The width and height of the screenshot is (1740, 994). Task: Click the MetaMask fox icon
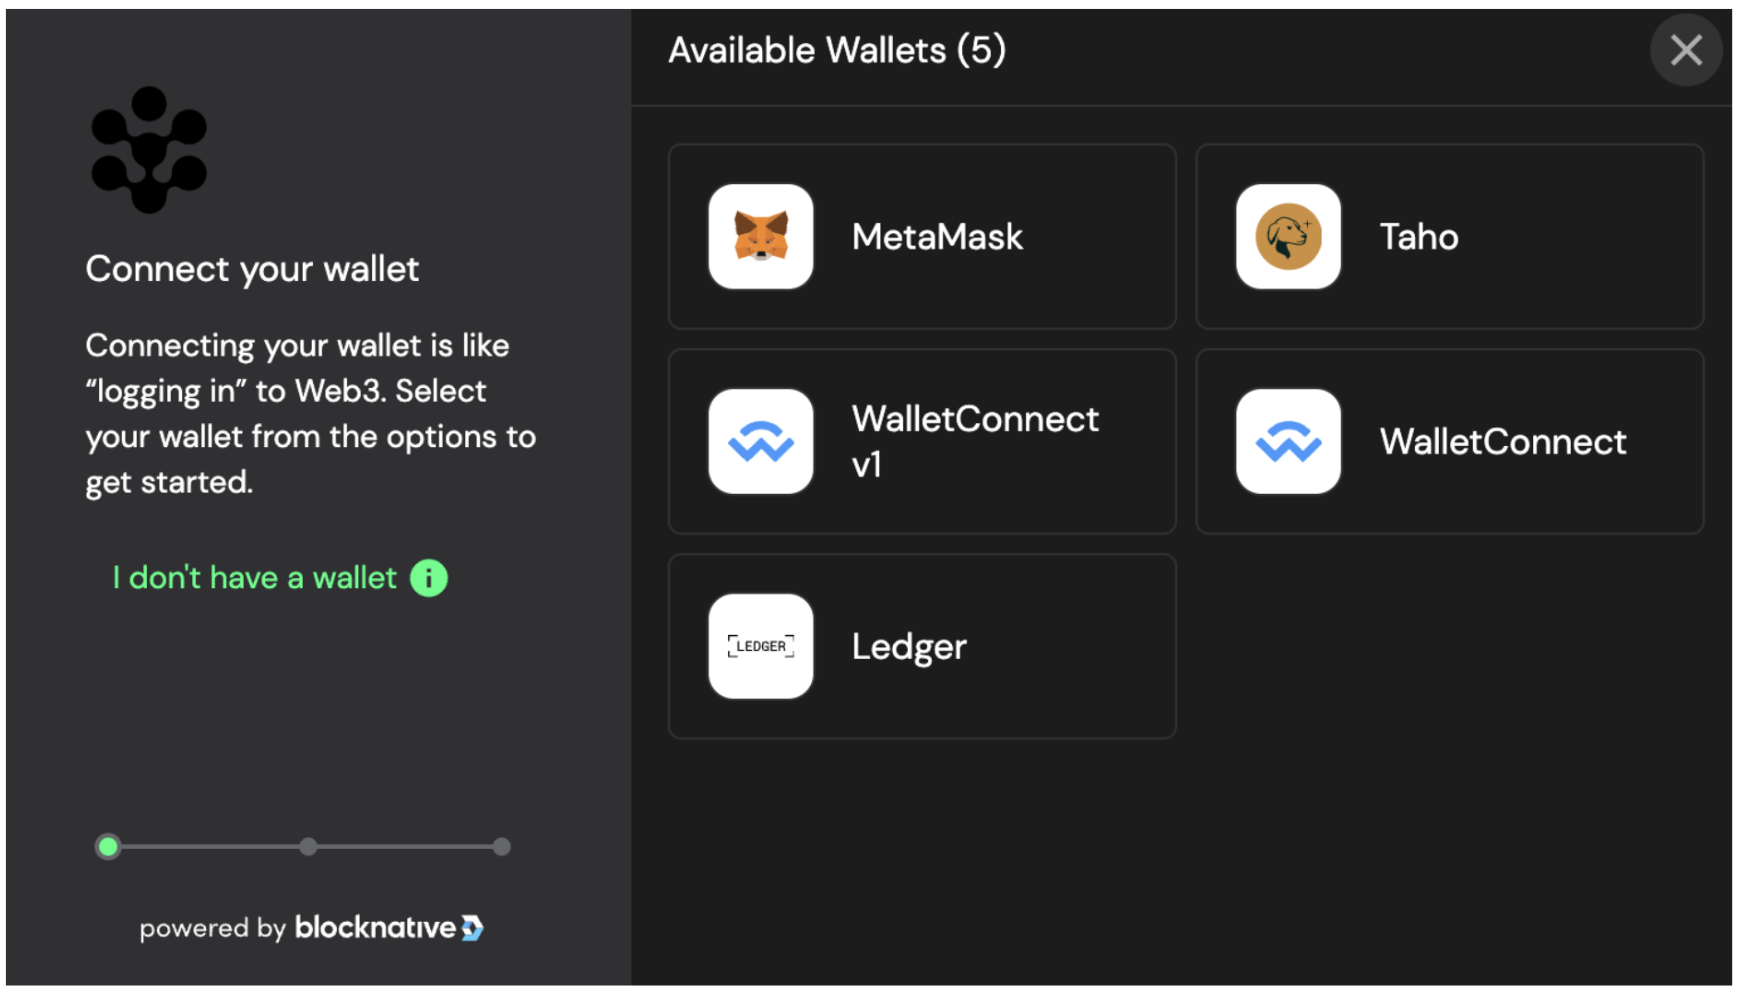(760, 236)
